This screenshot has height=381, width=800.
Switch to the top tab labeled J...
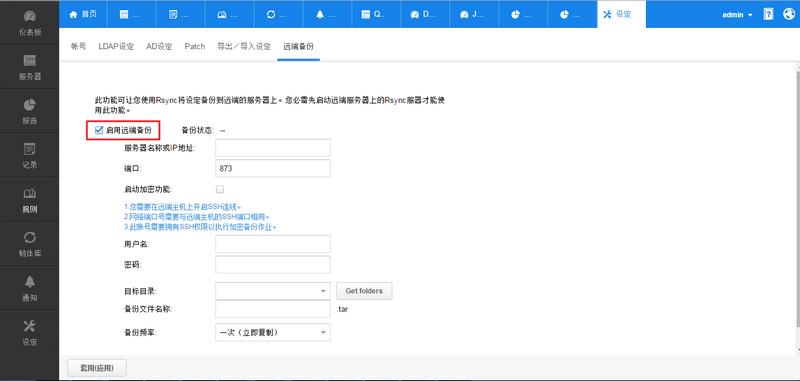pos(474,14)
